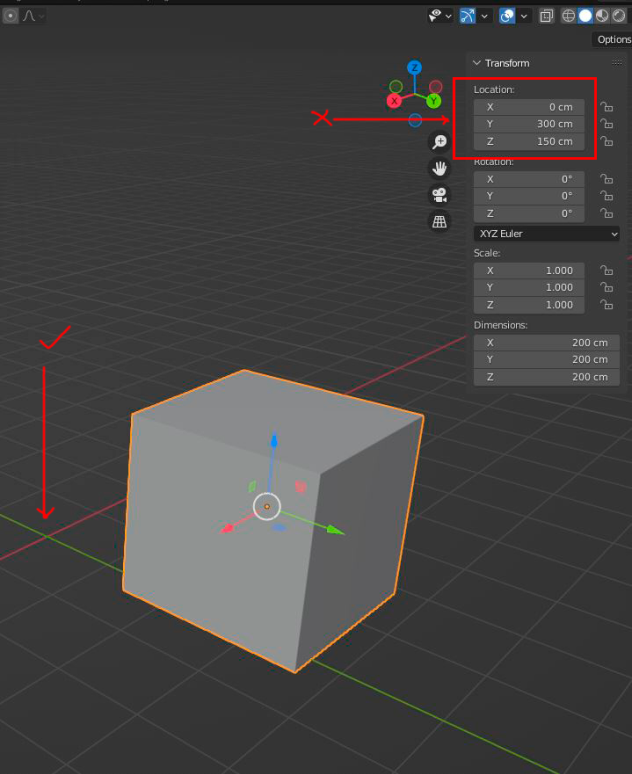Screen dimensions: 632x774
Task: Click the Rotation Y field
Action: [529, 196]
